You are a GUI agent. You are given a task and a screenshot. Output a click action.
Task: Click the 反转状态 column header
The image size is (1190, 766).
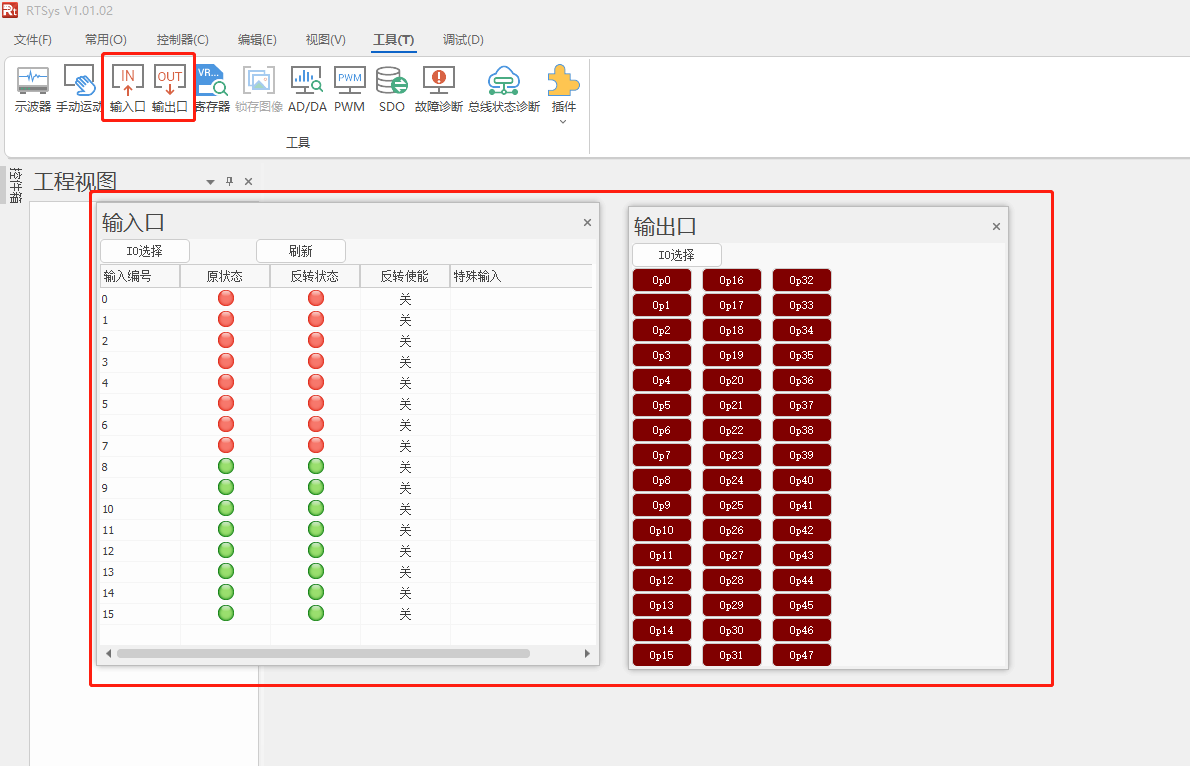click(315, 276)
